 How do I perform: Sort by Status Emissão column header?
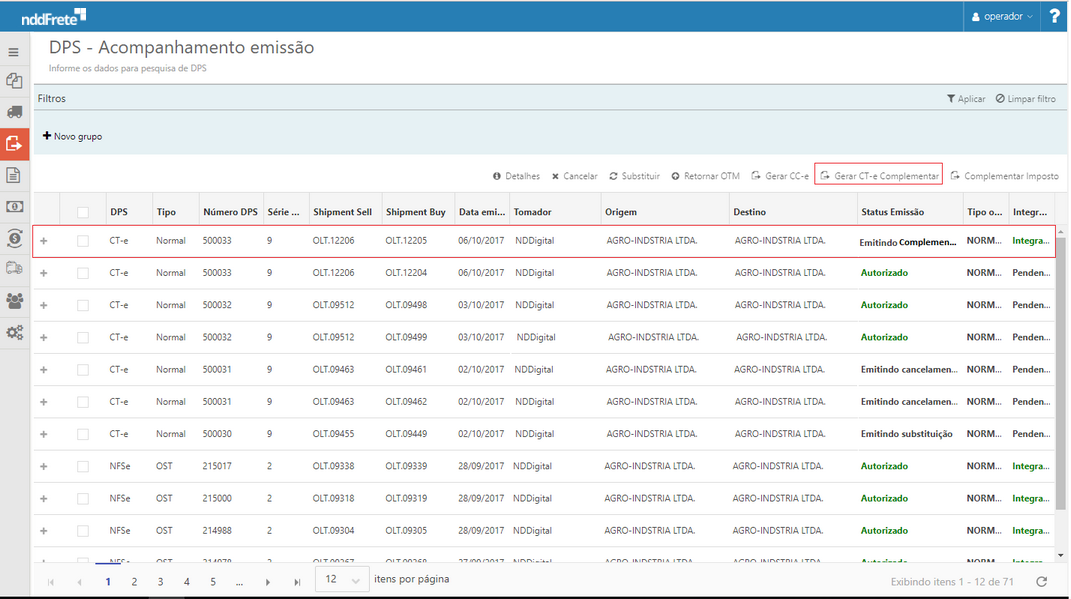coord(892,212)
